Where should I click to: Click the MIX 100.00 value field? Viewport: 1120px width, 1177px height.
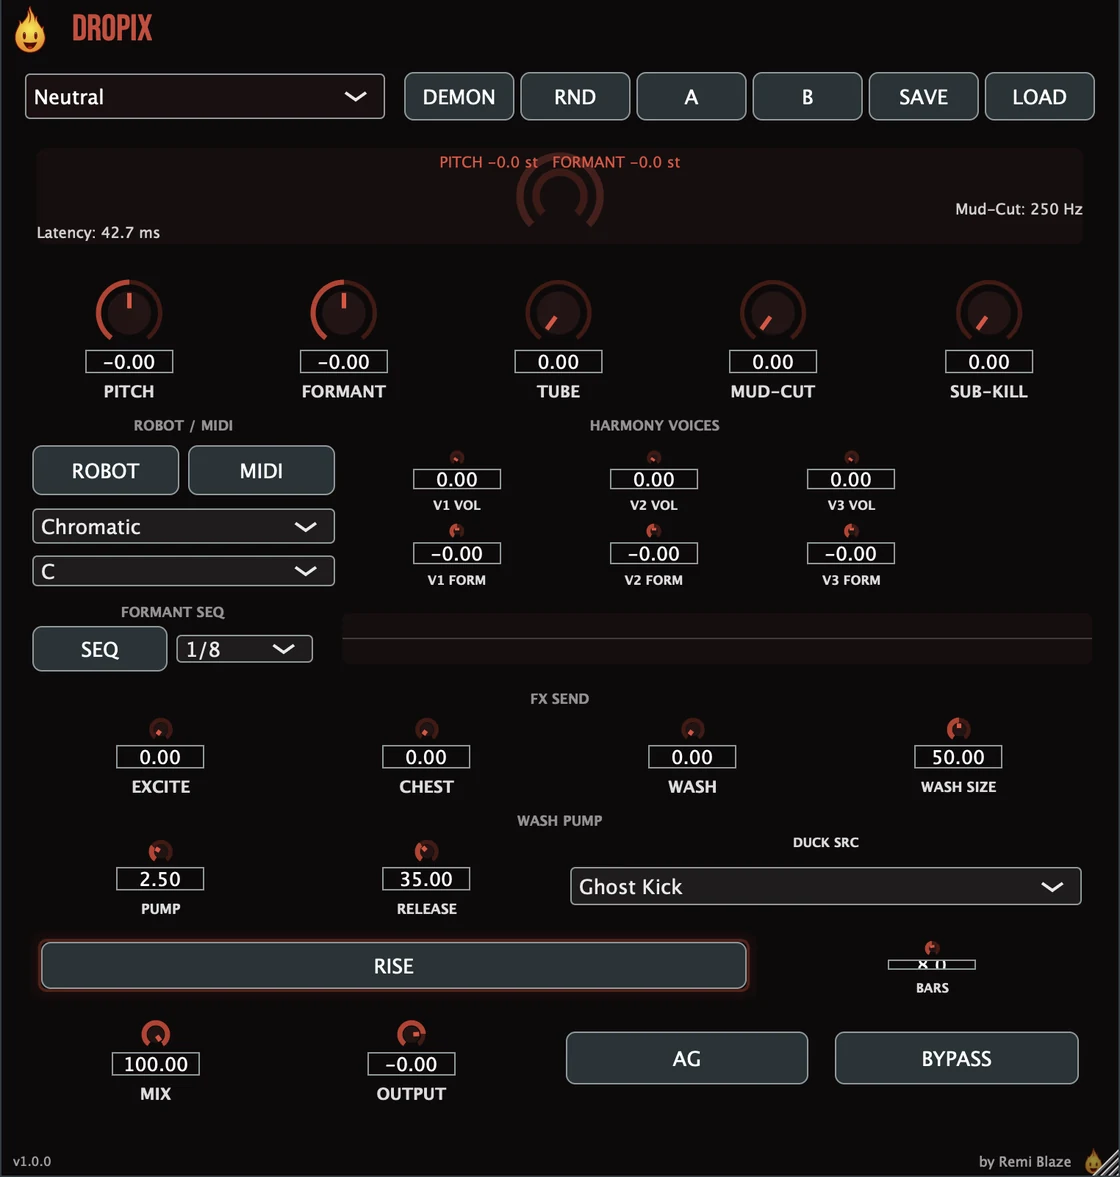pyautogui.click(x=156, y=1064)
